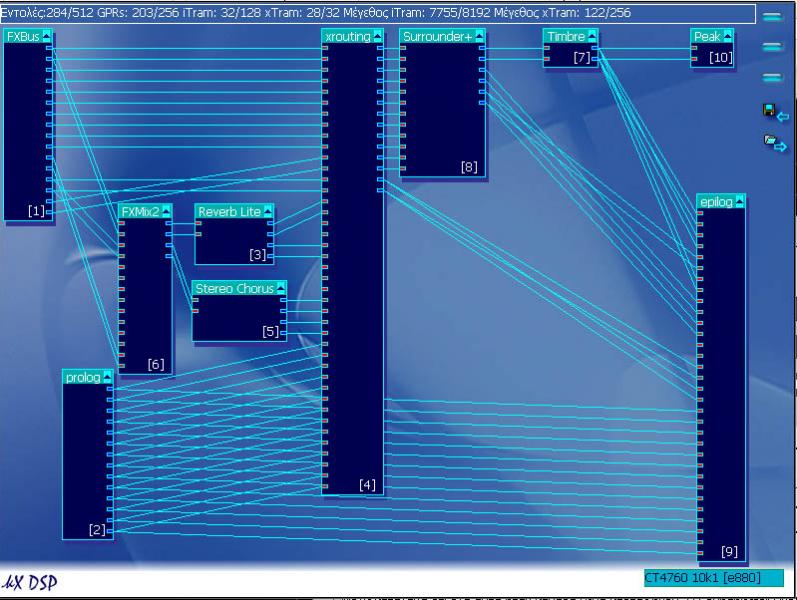Save DSP settings with the floppy disk icon

point(775,112)
